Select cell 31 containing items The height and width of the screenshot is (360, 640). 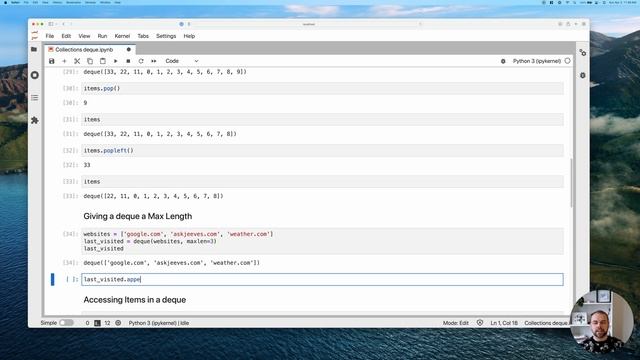click(x=322, y=120)
